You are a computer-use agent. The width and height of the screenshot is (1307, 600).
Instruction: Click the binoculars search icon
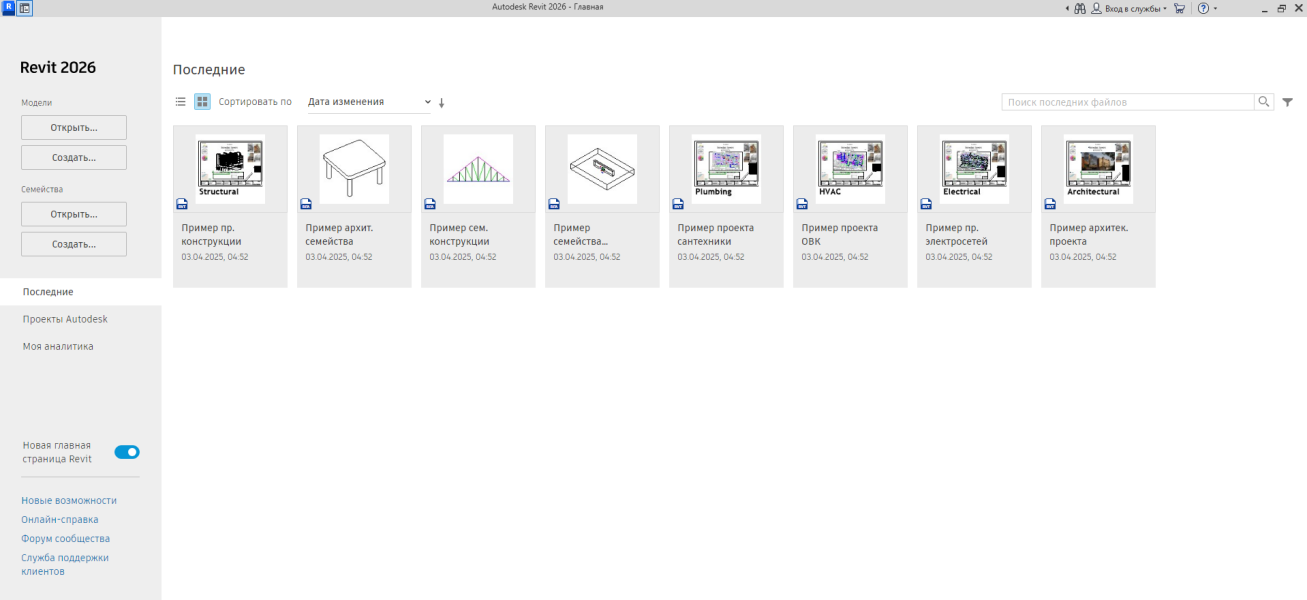point(1080,8)
